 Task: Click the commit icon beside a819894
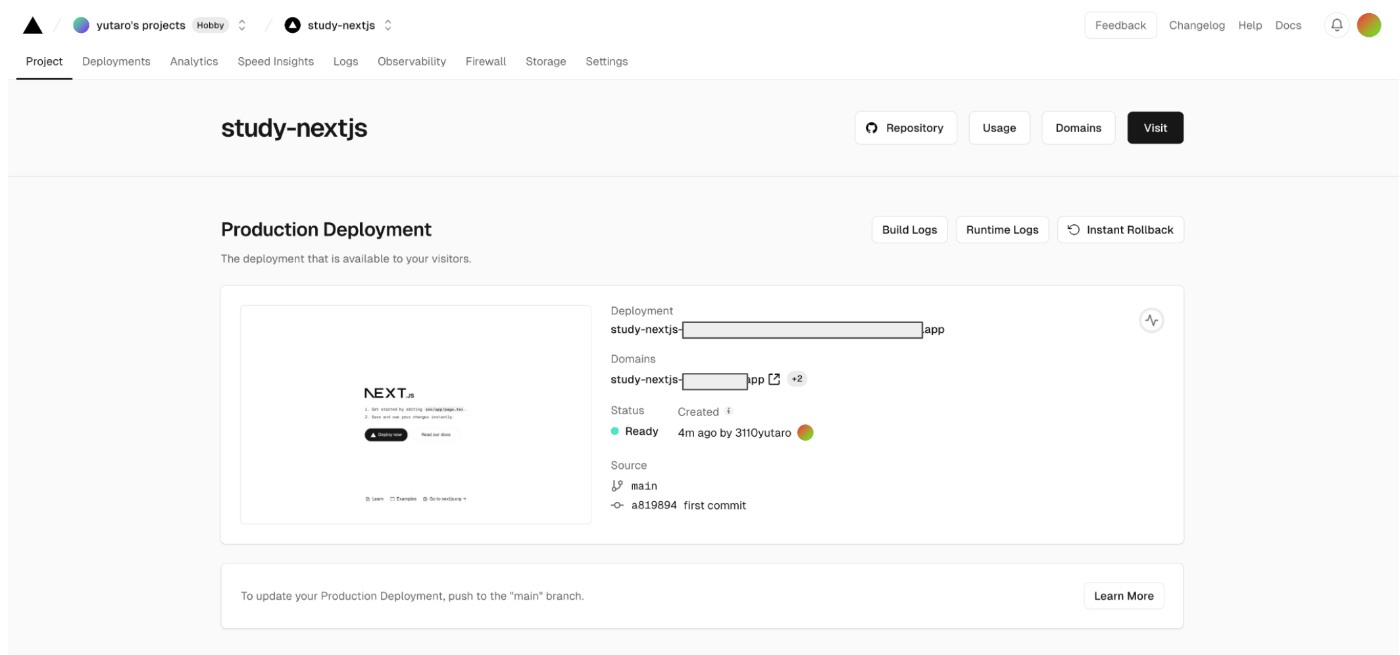[x=617, y=505]
